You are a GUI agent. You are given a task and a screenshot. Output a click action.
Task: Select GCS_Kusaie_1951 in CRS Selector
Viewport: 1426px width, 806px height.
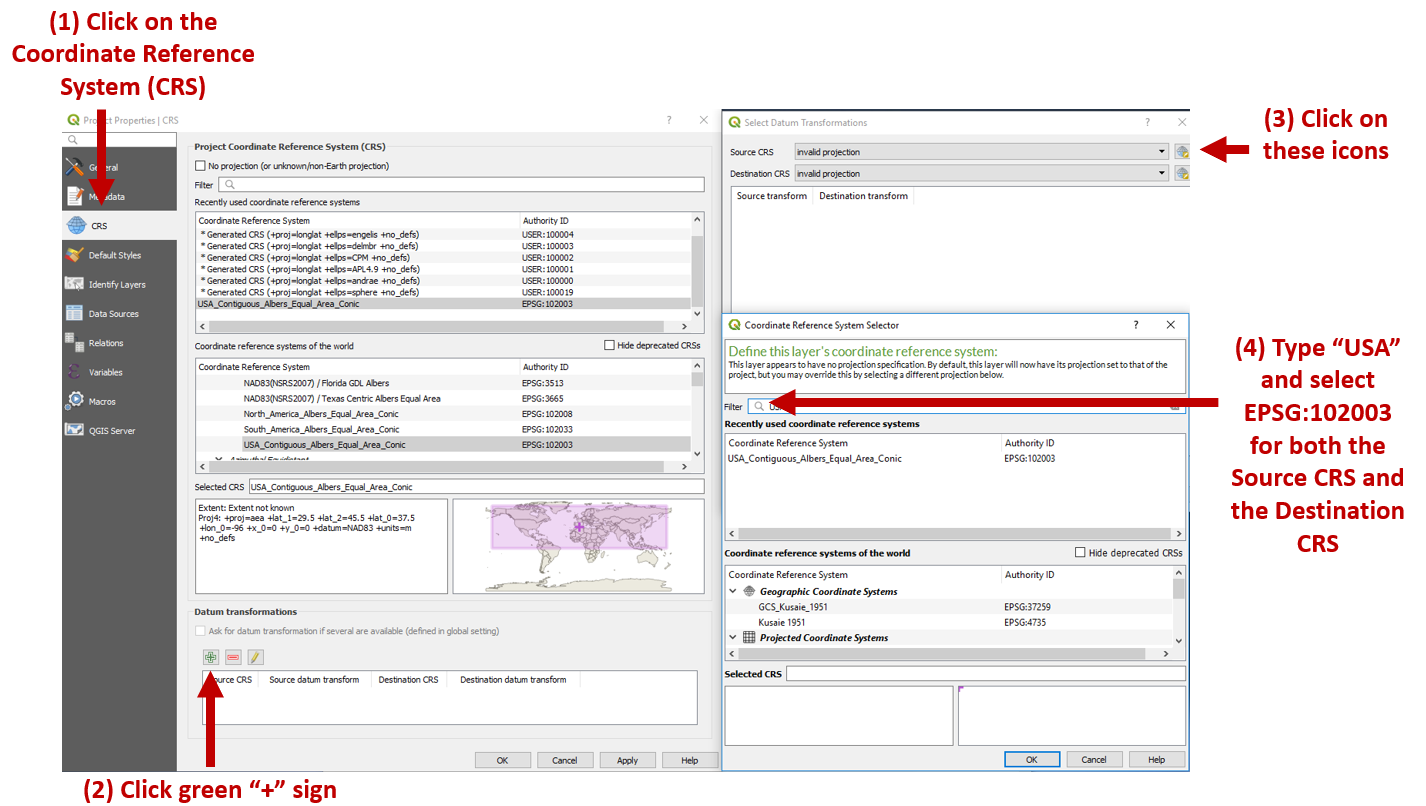click(949, 607)
